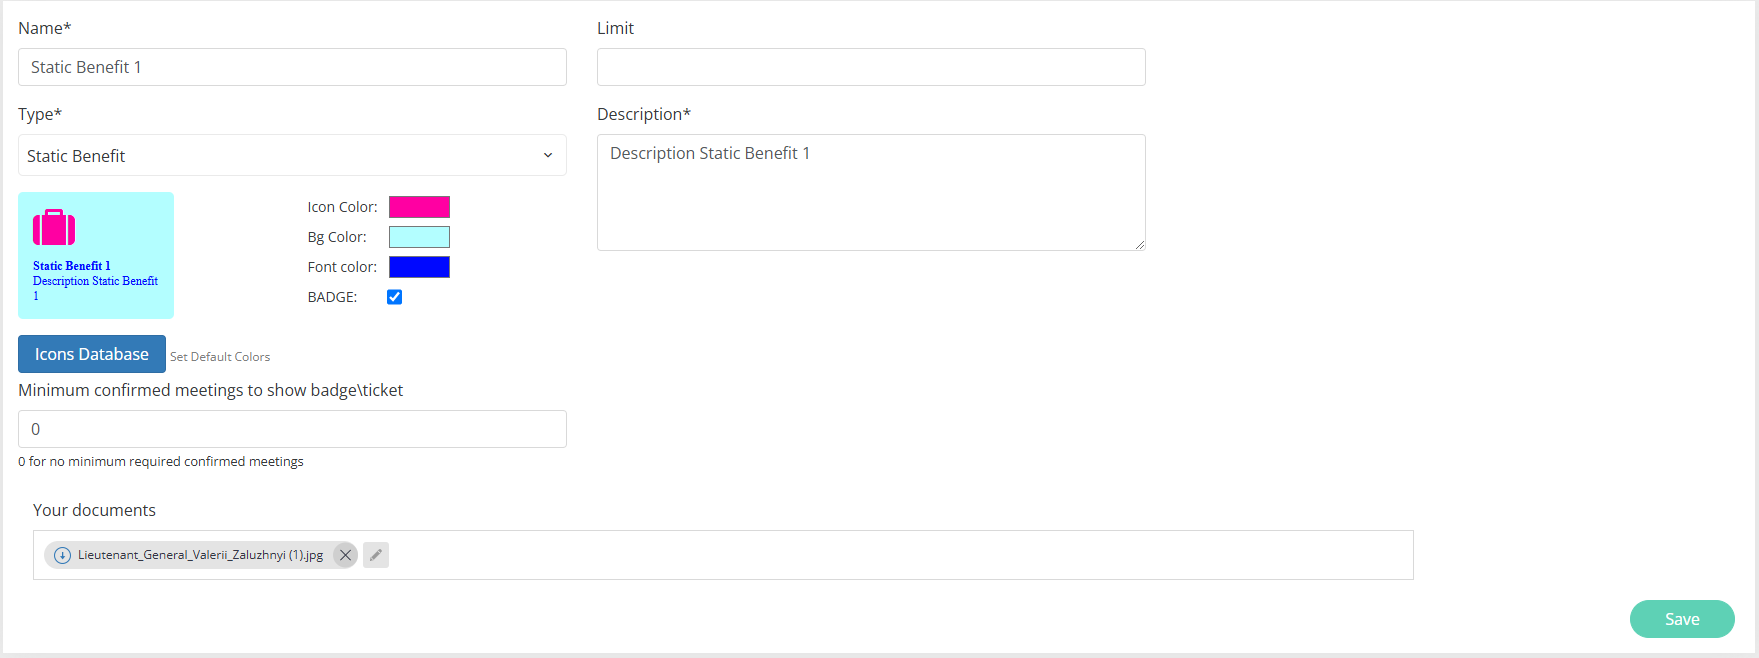Select the minimum confirmed meetings field
Image resolution: width=1759 pixels, height=658 pixels.
(x=292, y=429)
